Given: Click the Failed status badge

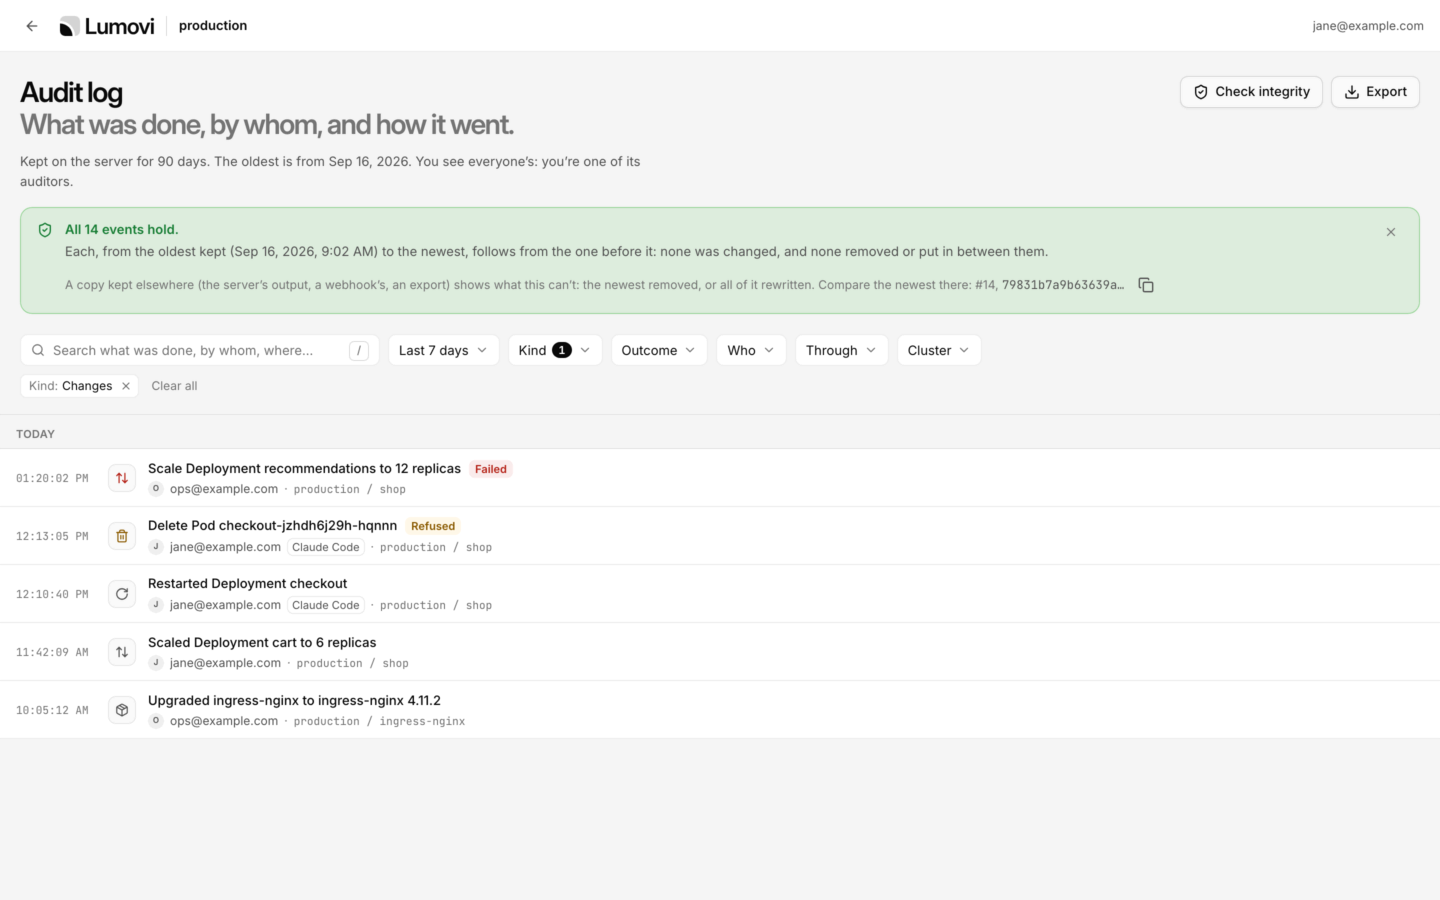Looking at the screenshot, I should 491,469.
